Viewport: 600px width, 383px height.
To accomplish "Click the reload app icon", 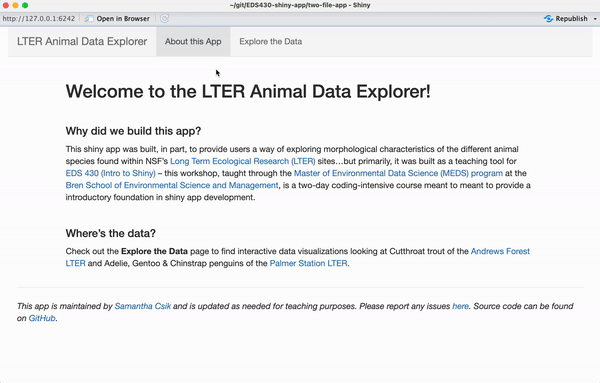I will [x=165, y=18].
